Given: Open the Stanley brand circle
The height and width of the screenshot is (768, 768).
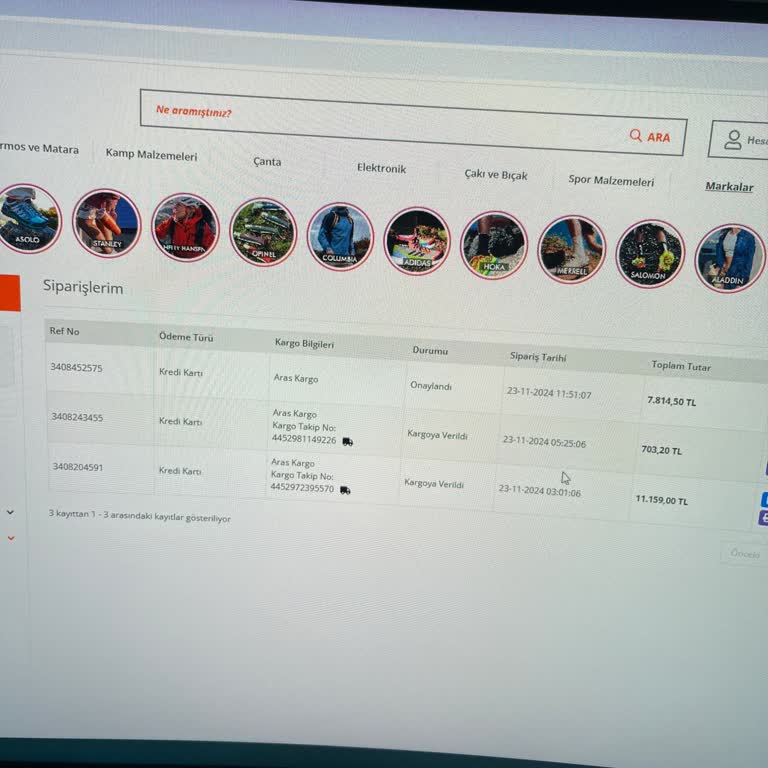Looking at the screenshot, I should coord(107,223).
